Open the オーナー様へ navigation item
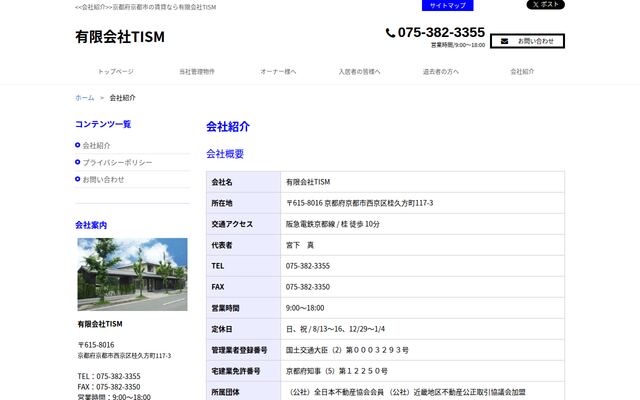This screenshot has height=400, width=640. 278,71
